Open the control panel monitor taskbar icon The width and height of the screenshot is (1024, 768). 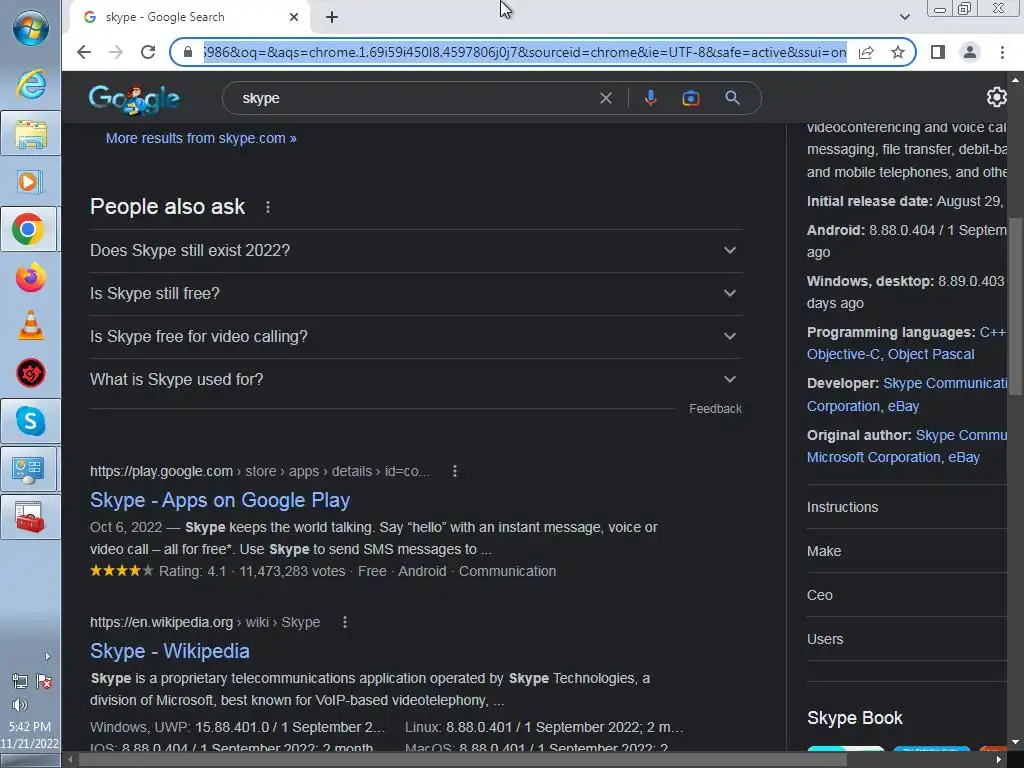point(29,470)
